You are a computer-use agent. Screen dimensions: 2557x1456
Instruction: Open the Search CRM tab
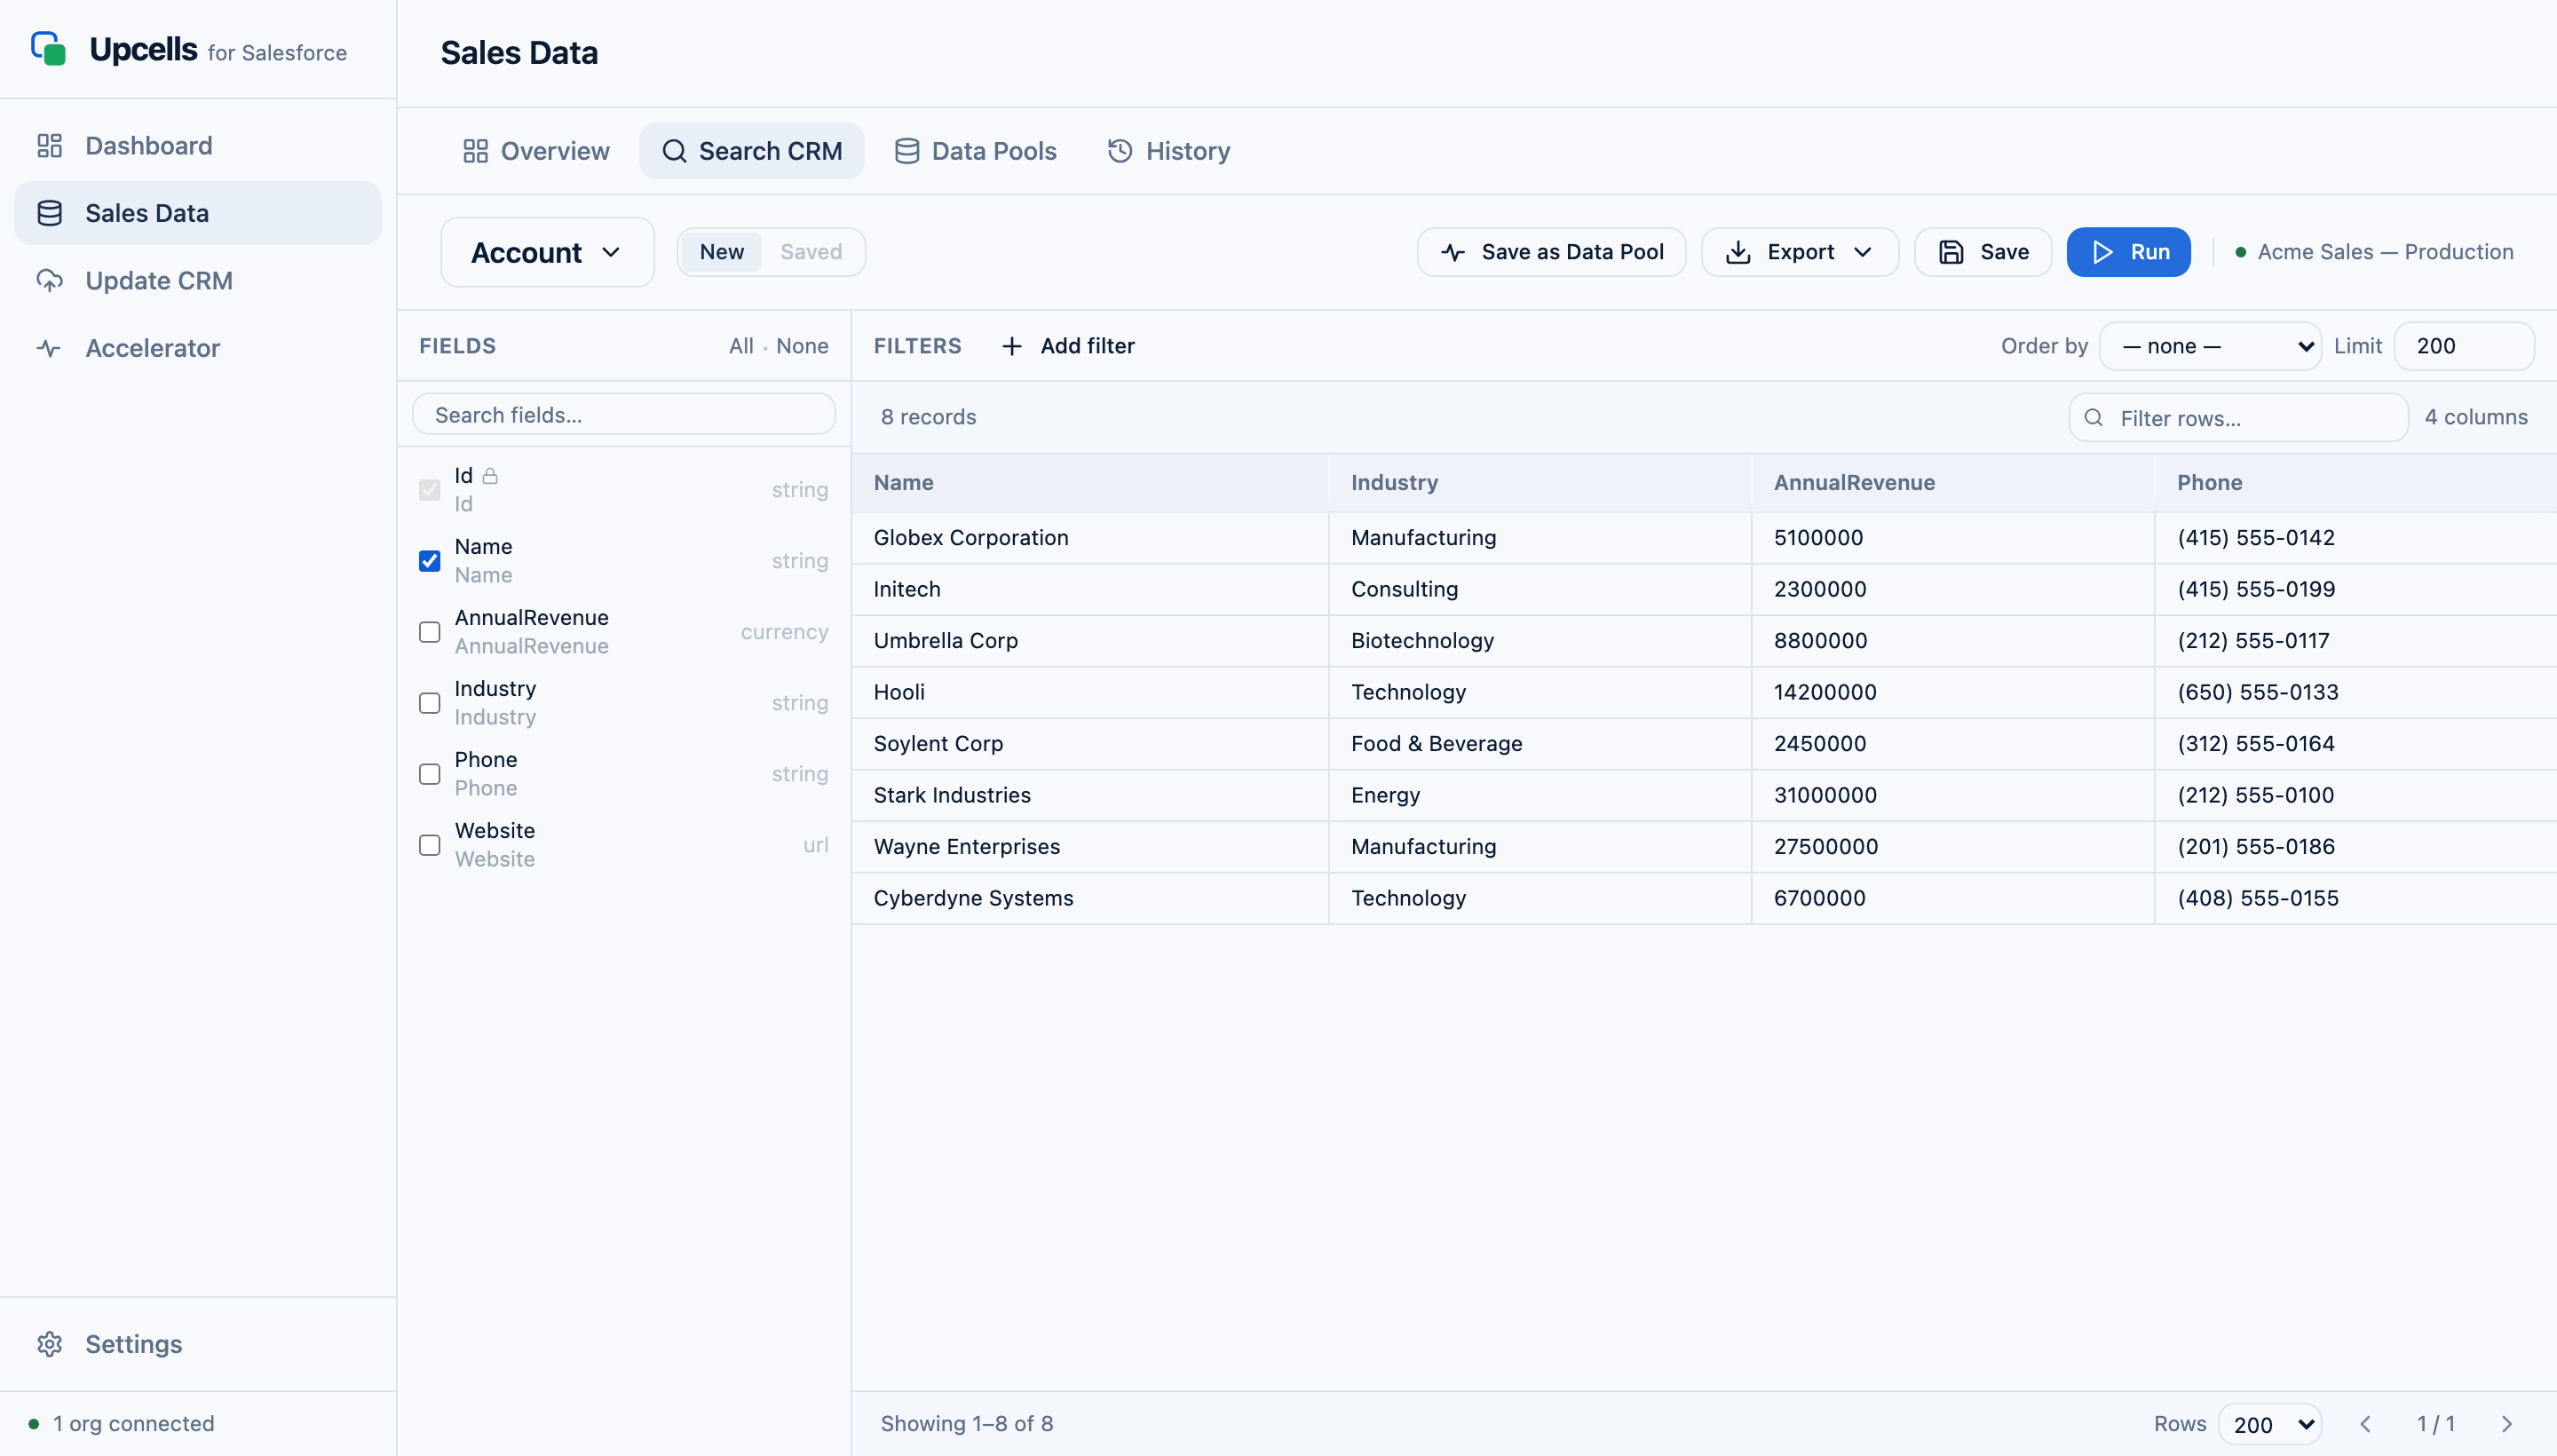point(752,151)
